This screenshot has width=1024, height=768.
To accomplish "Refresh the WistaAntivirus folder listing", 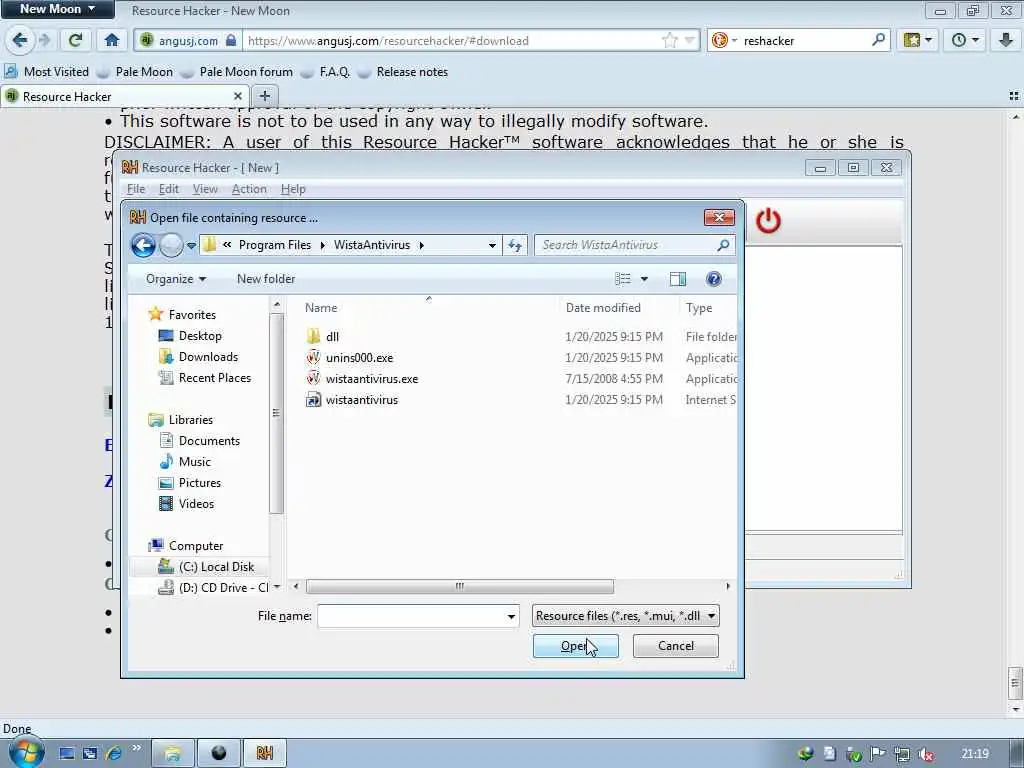I will click(x=515, y=246).
